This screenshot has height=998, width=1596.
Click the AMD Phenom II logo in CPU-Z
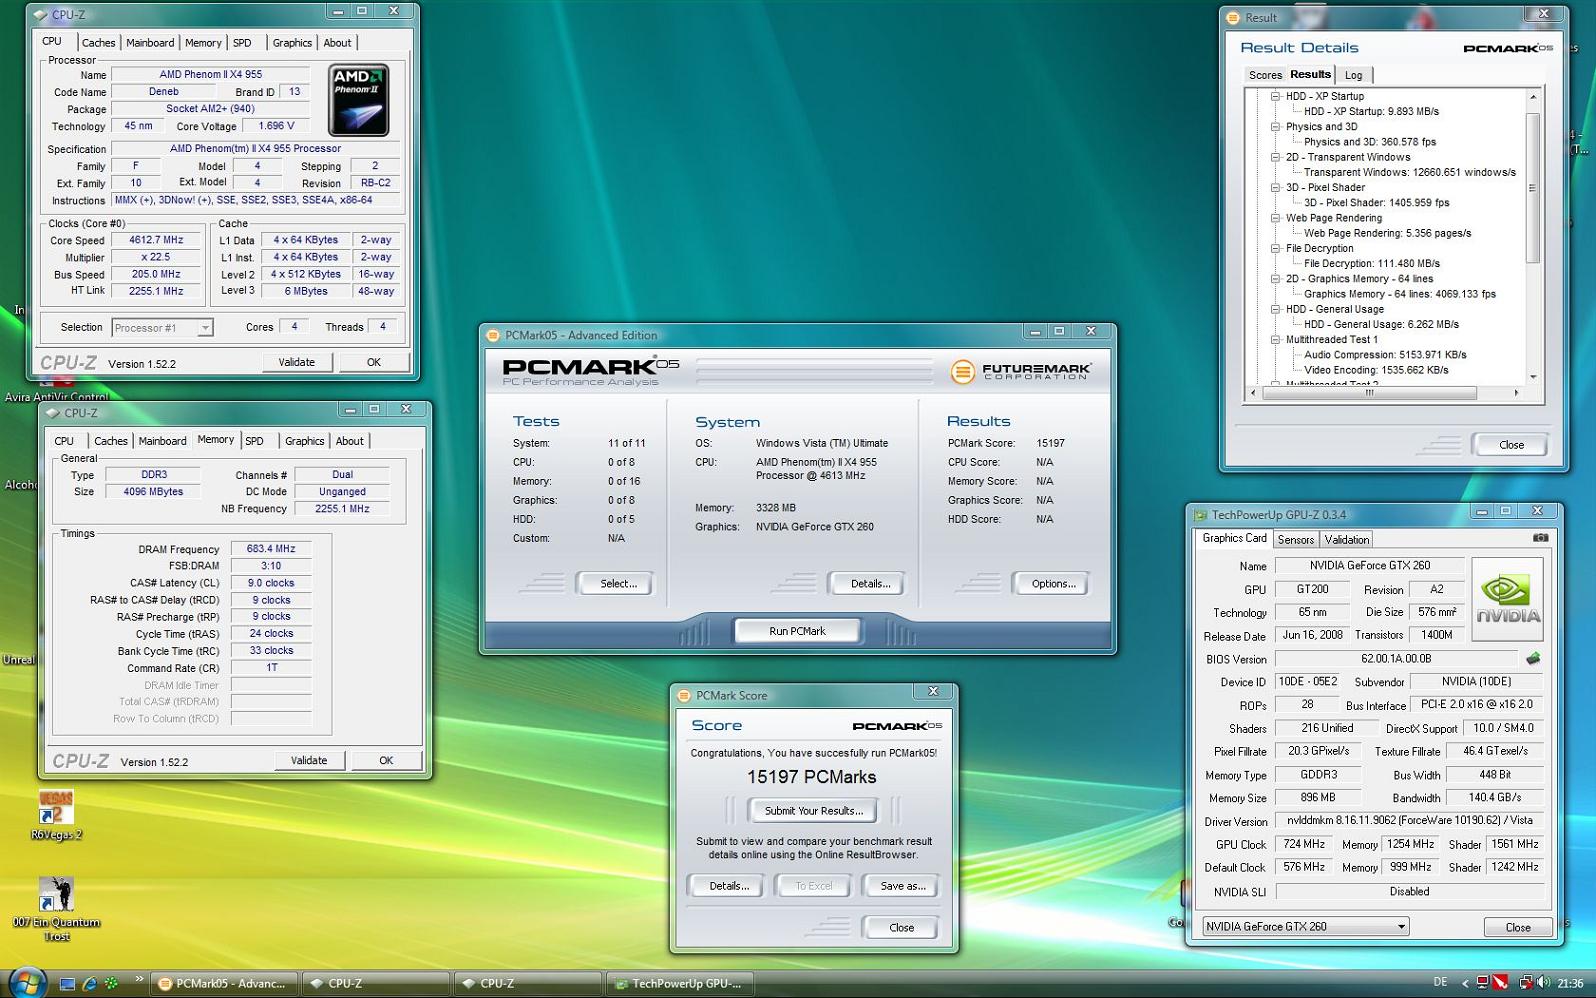pos(358,100)
